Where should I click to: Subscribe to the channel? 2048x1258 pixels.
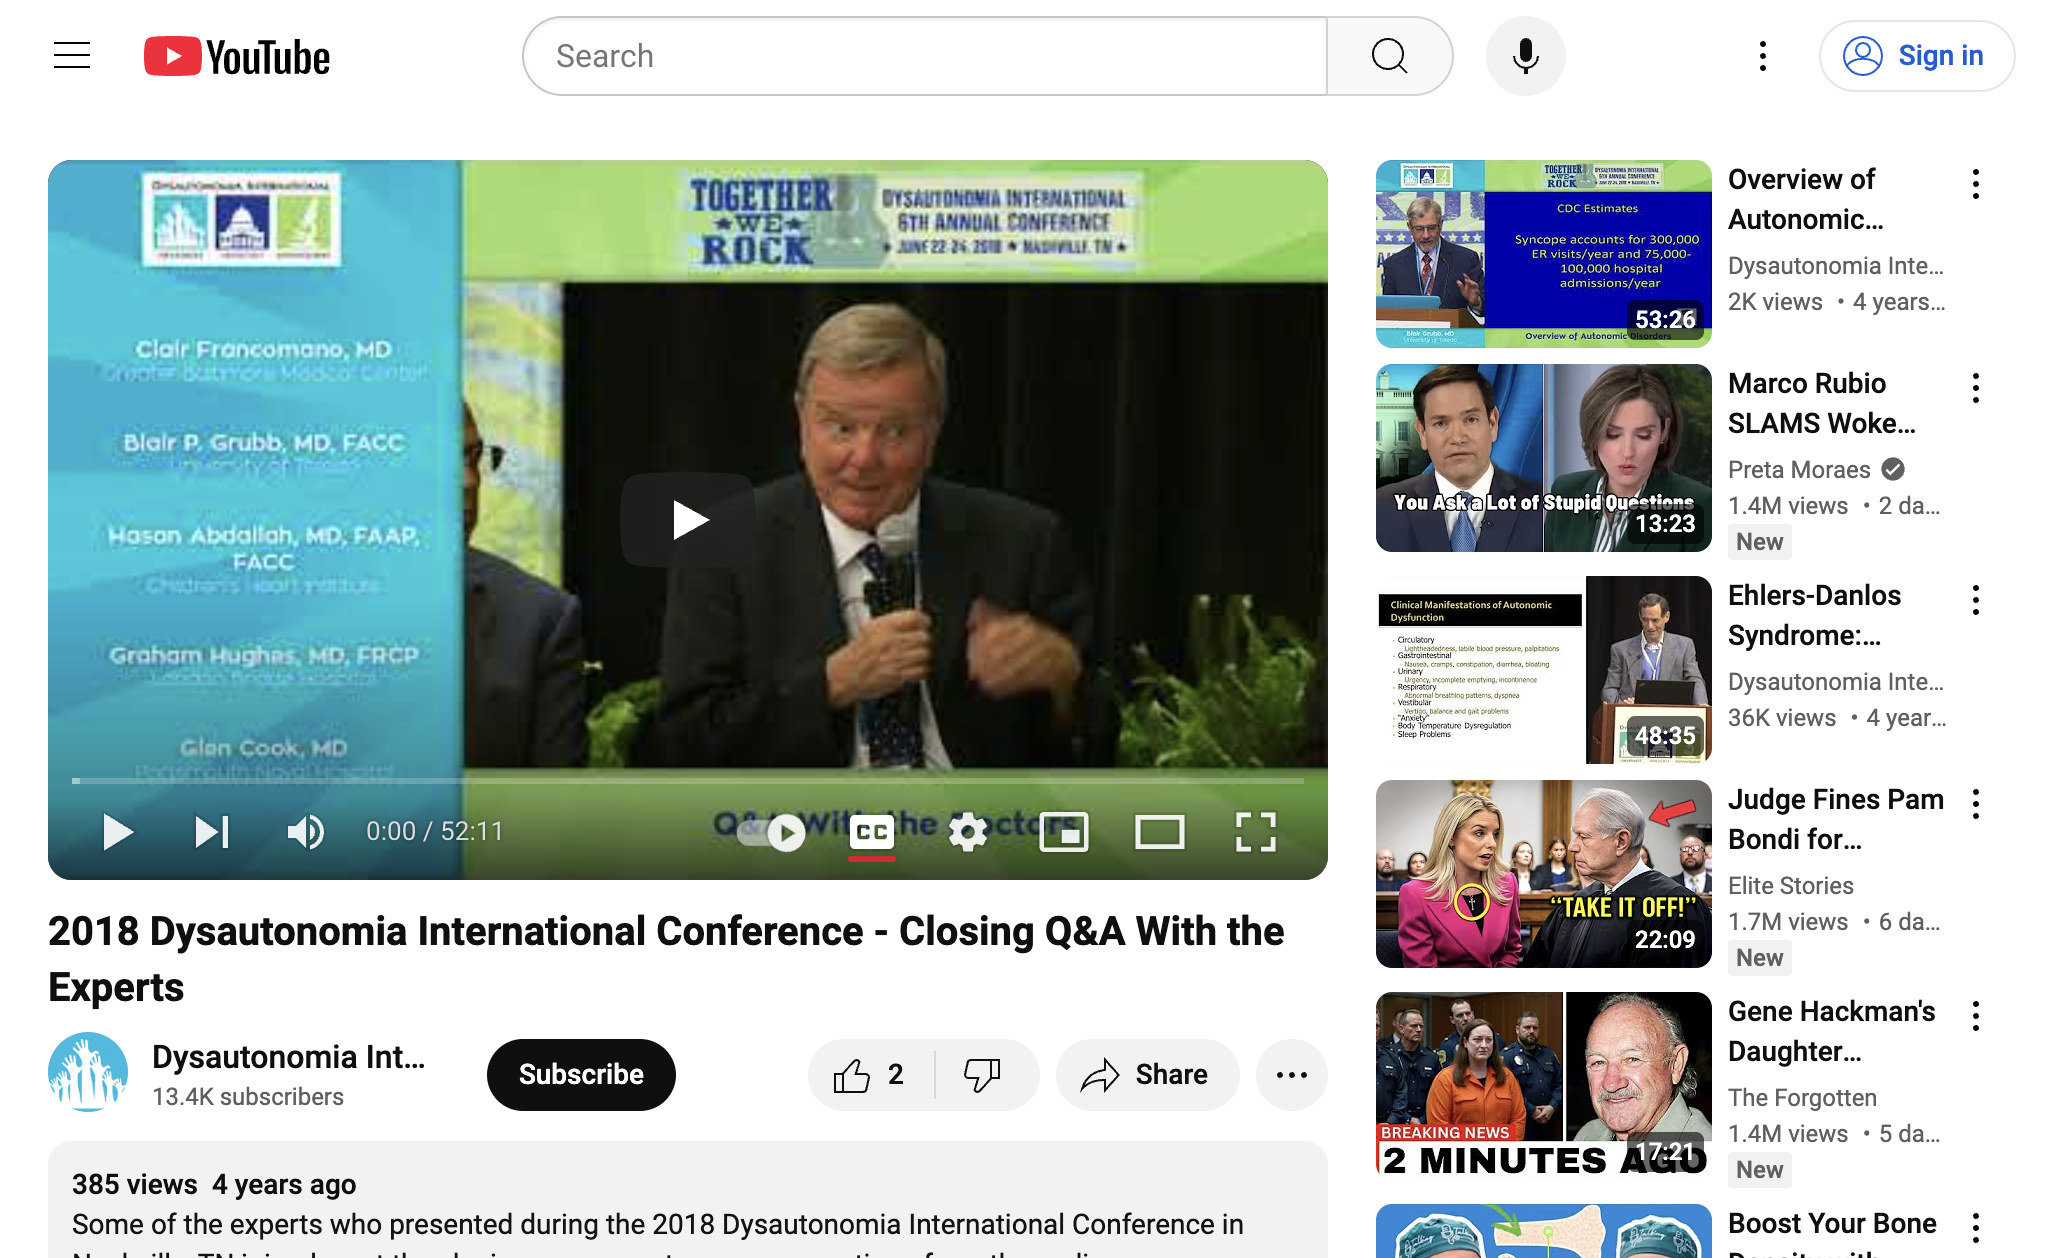[x=581, y=1074]
